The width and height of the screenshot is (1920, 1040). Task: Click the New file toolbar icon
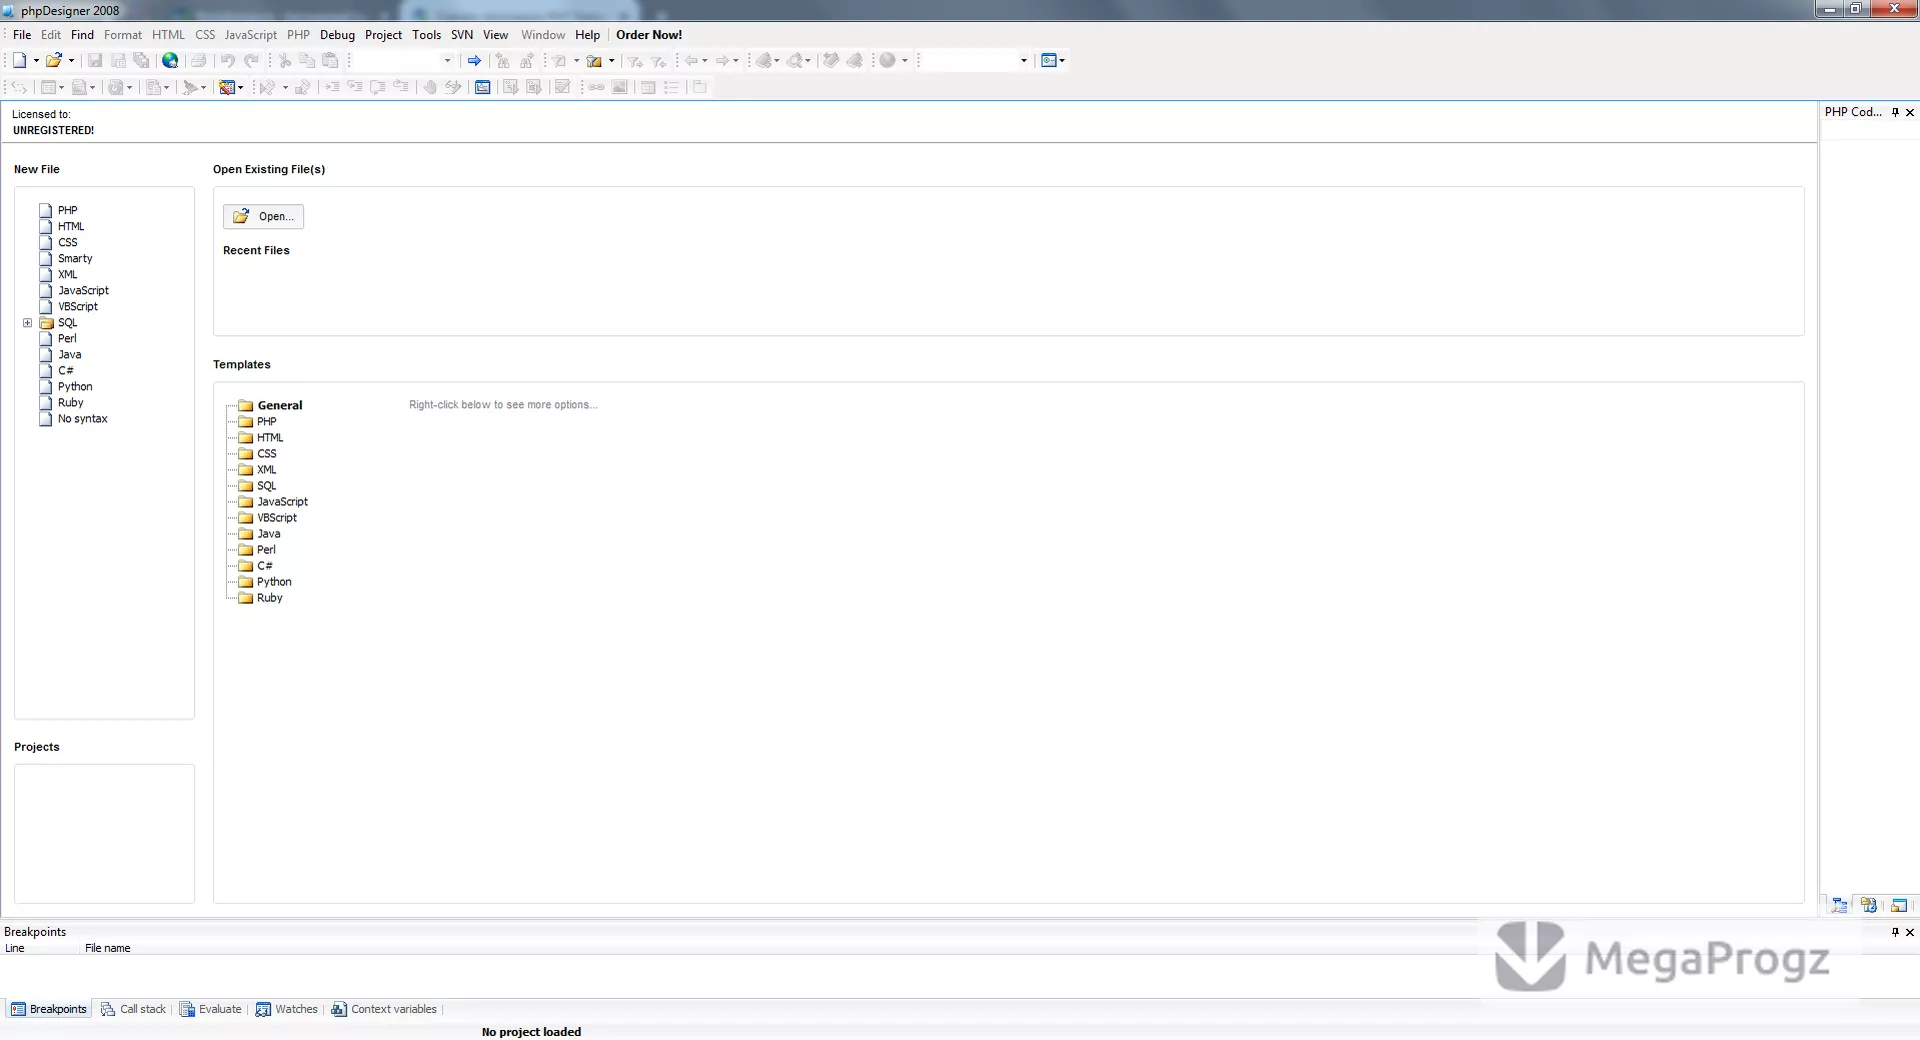[x=19, y=60]
